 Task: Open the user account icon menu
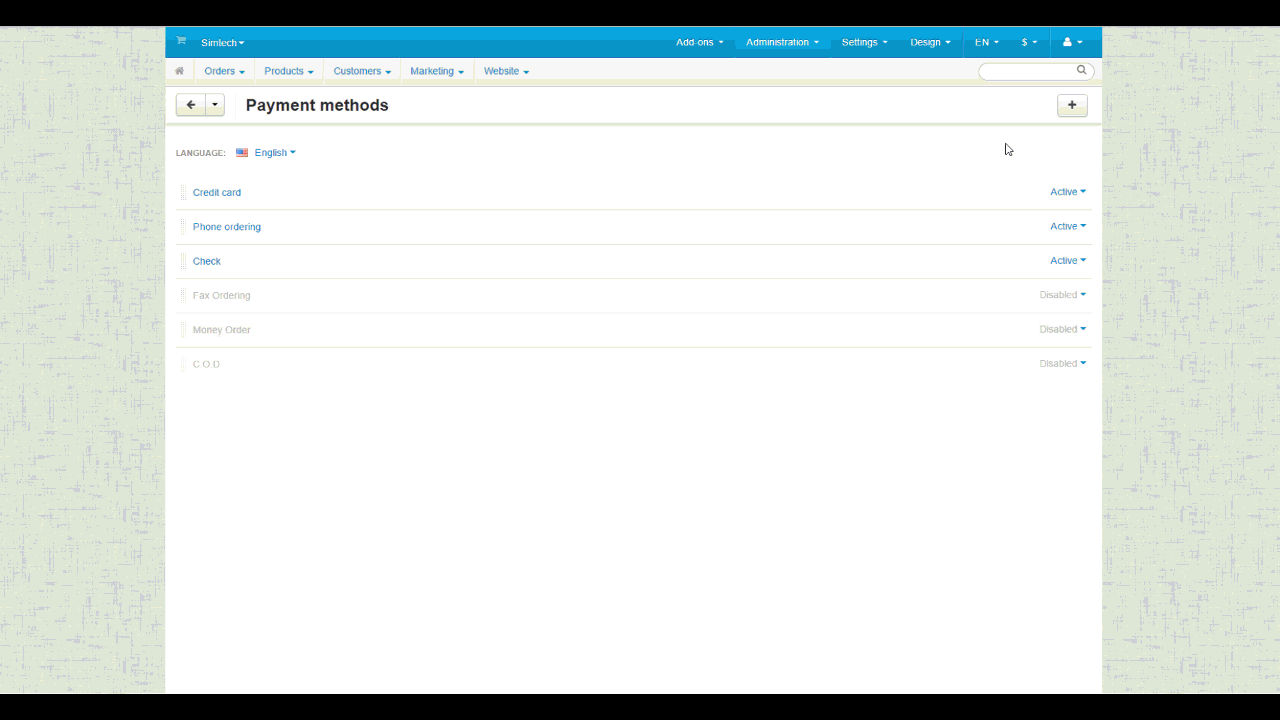pyautogui.click(x=1072, y=42)
